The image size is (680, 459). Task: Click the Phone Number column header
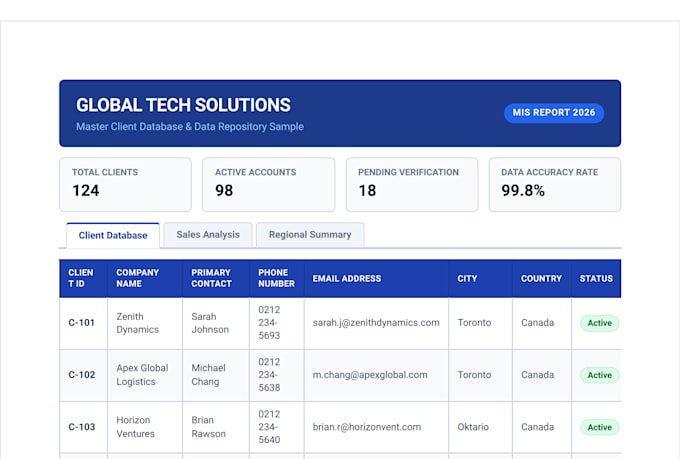(x=276, y=278)
